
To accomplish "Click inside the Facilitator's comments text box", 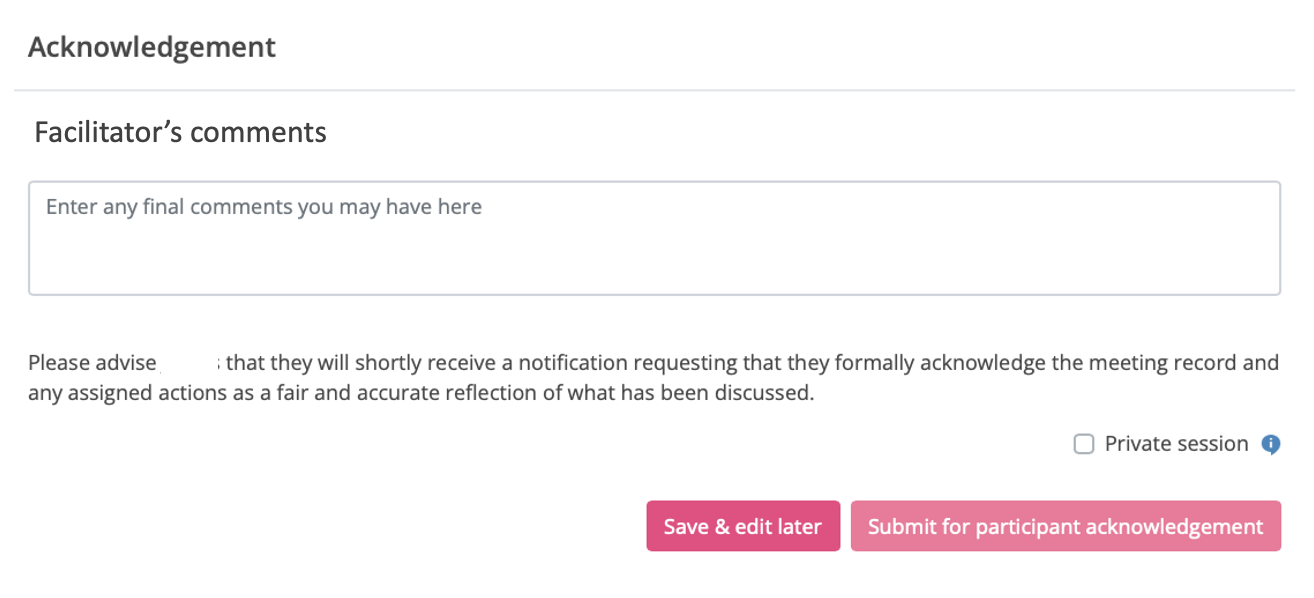I will point(654,238).
